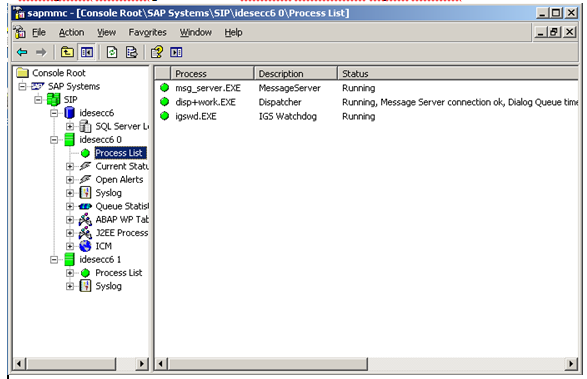Image resolution: width=587 pixels, height=379 pixels.
Task: Click the Up One Level folder icon
Action: [67, 52]
